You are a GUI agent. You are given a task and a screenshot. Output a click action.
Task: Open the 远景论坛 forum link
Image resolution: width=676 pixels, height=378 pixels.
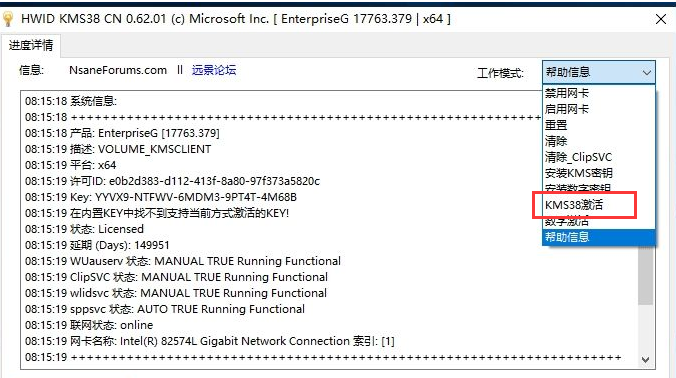point(214,70)
